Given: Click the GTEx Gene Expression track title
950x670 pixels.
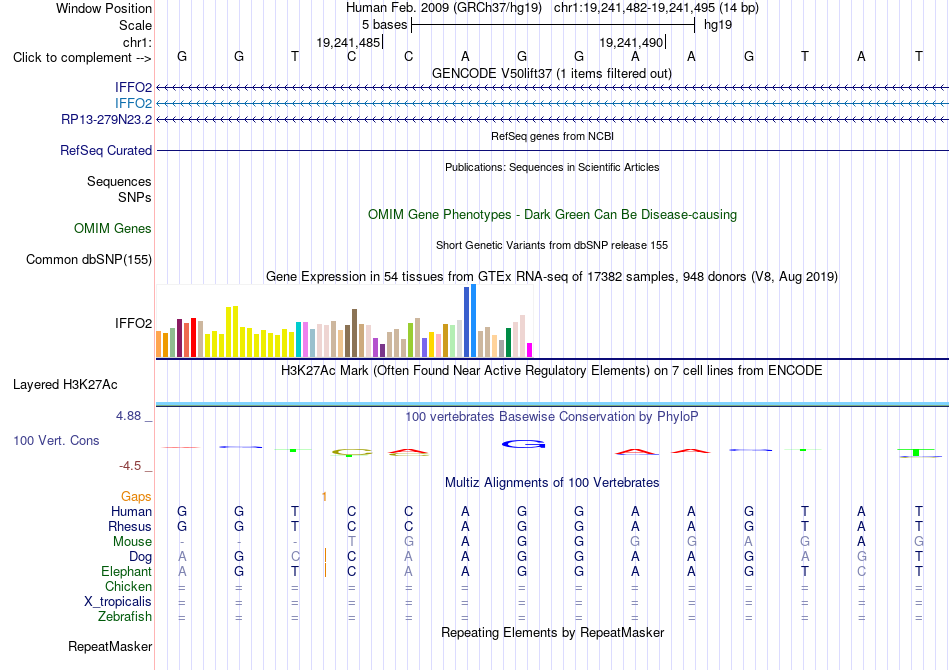Looking at the screenshot, I should point(552,277).
